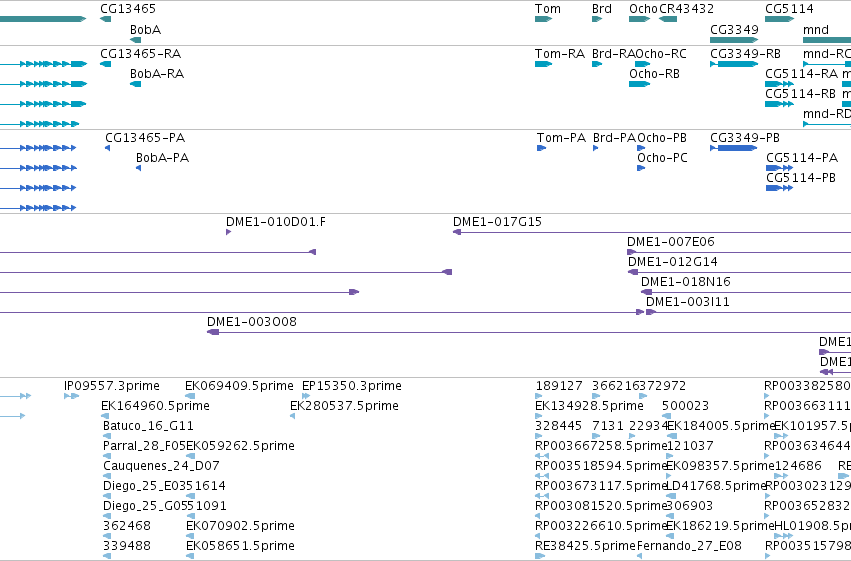Select the CG3349-PB protein label
Viewport: 851px width, 561px height.
click(x=745, y=138)
